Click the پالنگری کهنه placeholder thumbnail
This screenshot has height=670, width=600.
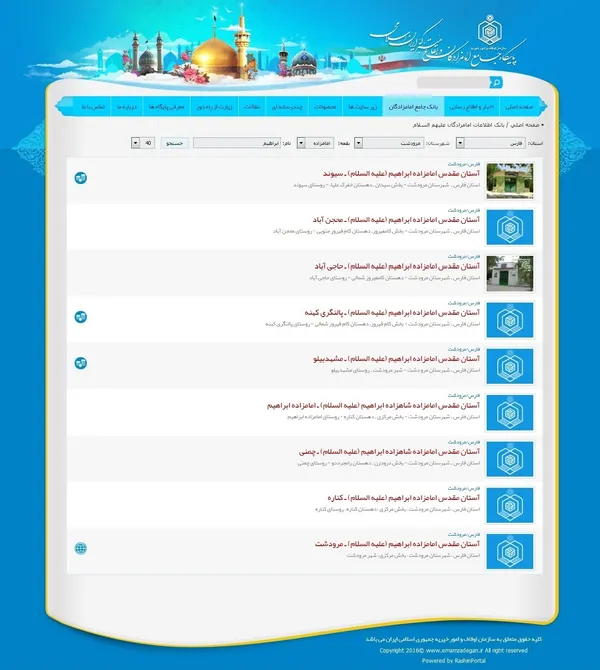[509, 320]
